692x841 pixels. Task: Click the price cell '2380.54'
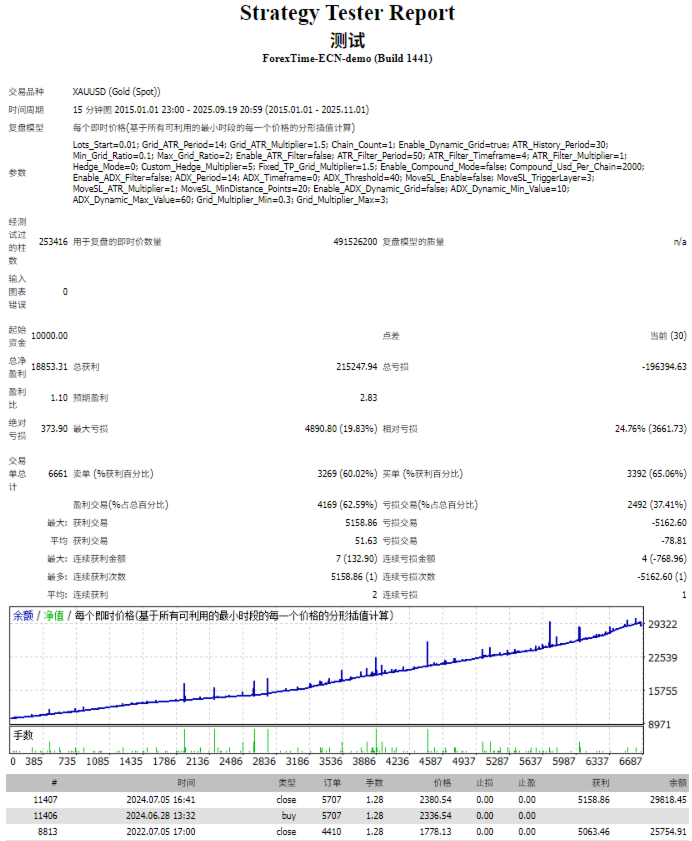click(x=436, y=800)
